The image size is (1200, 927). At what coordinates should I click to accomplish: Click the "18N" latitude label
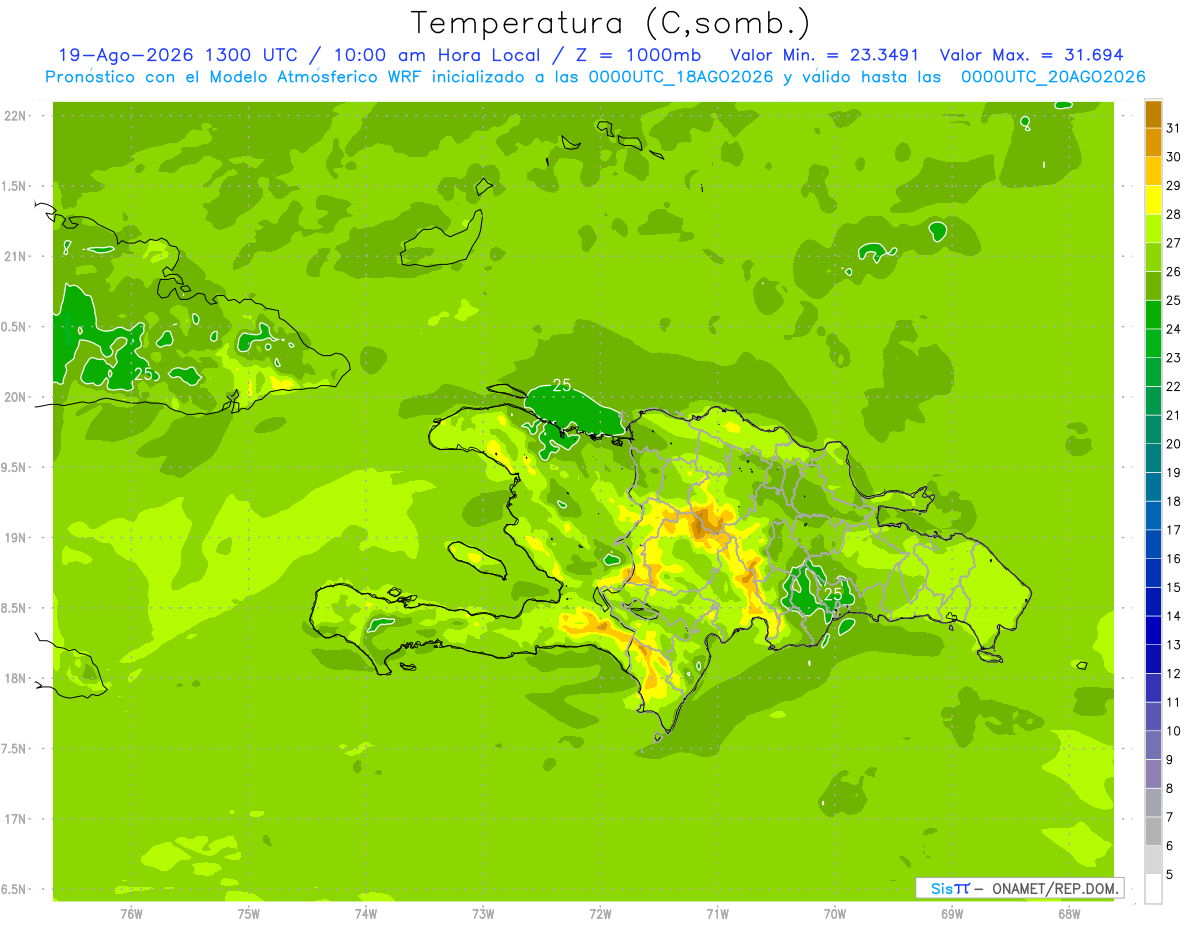coord(17,678)
